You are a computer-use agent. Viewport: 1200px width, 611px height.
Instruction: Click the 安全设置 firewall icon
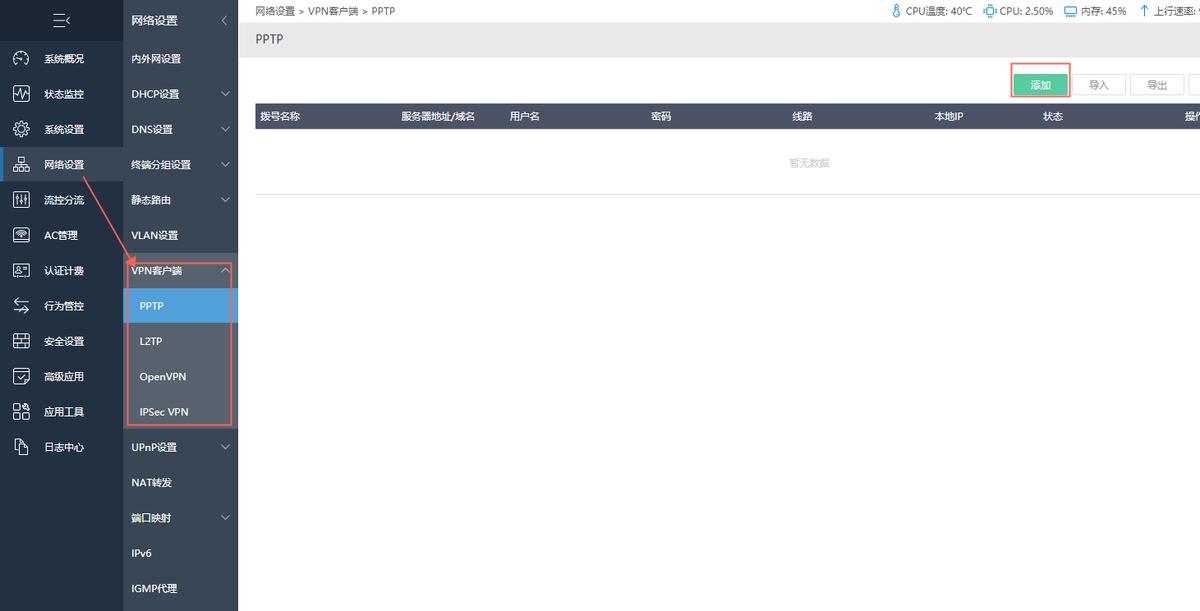(x=21, y=341)
